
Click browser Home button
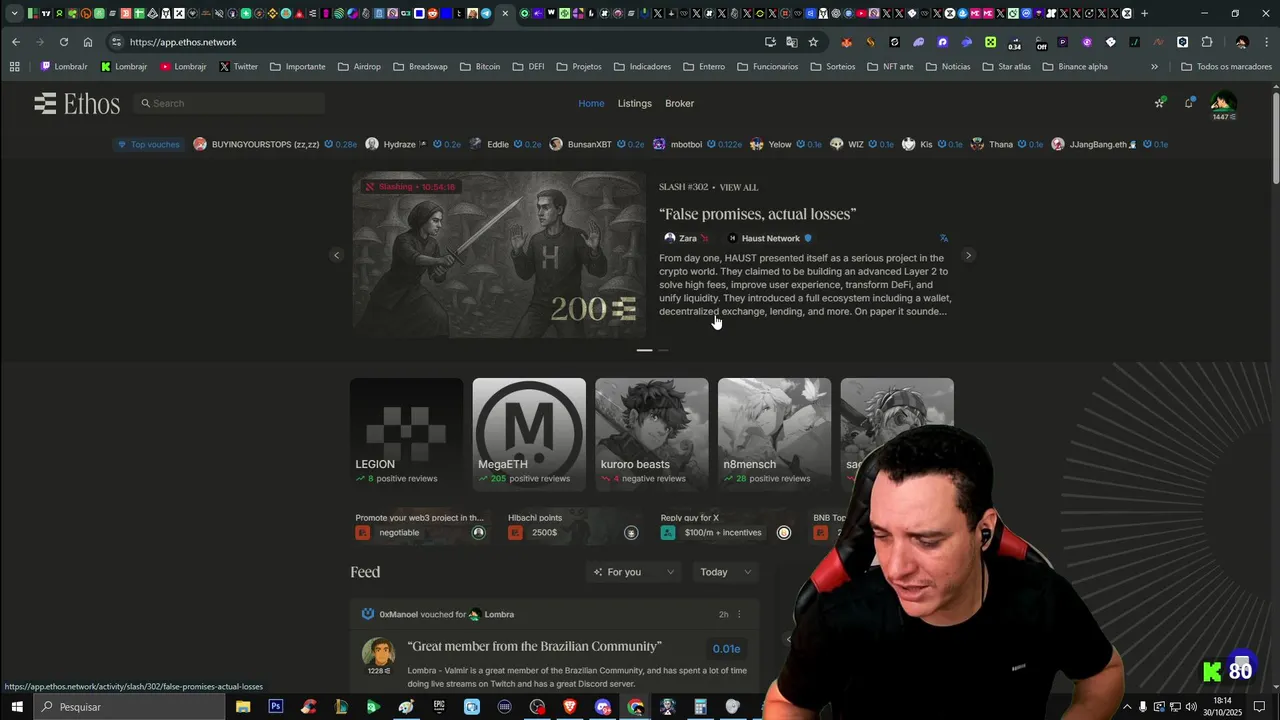(x=88, y=42)
